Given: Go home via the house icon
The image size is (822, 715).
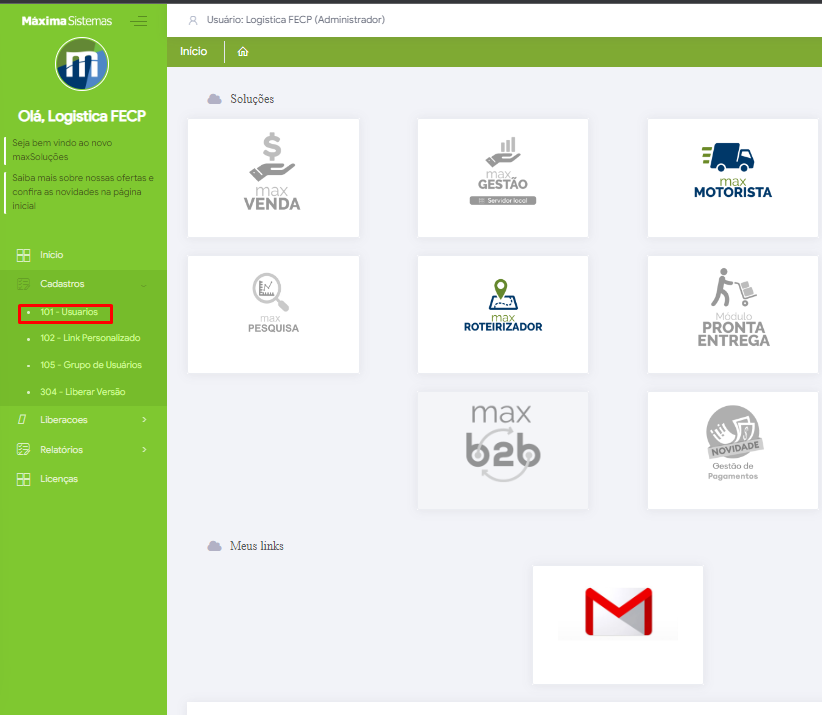Looking at the screenshot, I should [243, 51].
